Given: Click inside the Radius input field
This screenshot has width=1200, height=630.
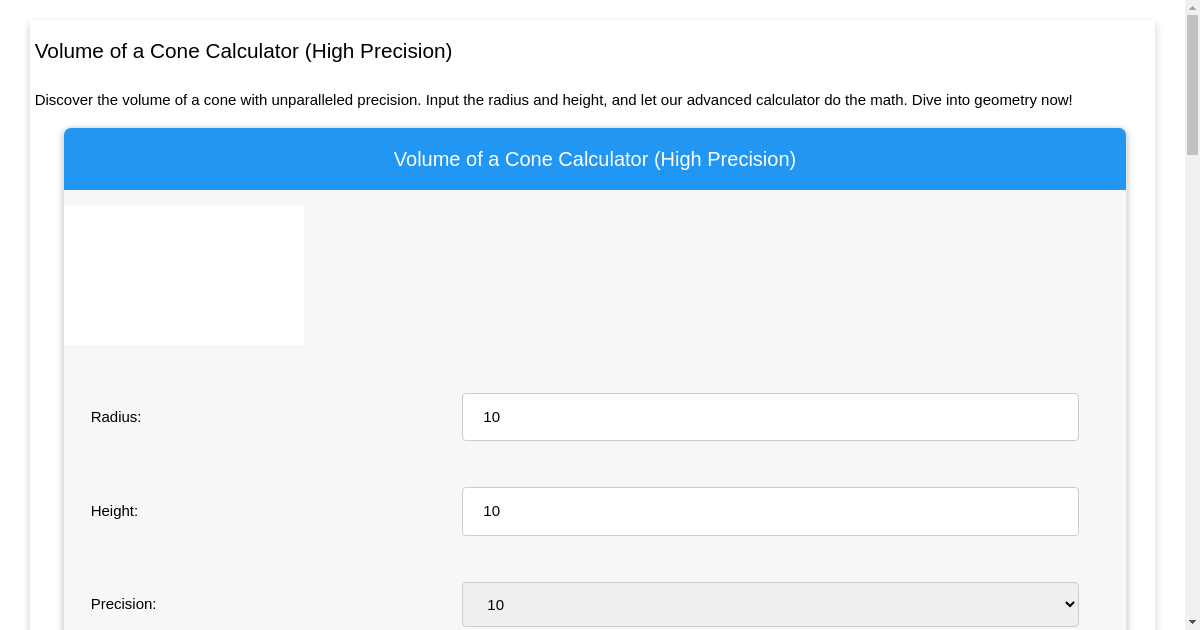Looking at the screenshot, I should tap(770, 417).
